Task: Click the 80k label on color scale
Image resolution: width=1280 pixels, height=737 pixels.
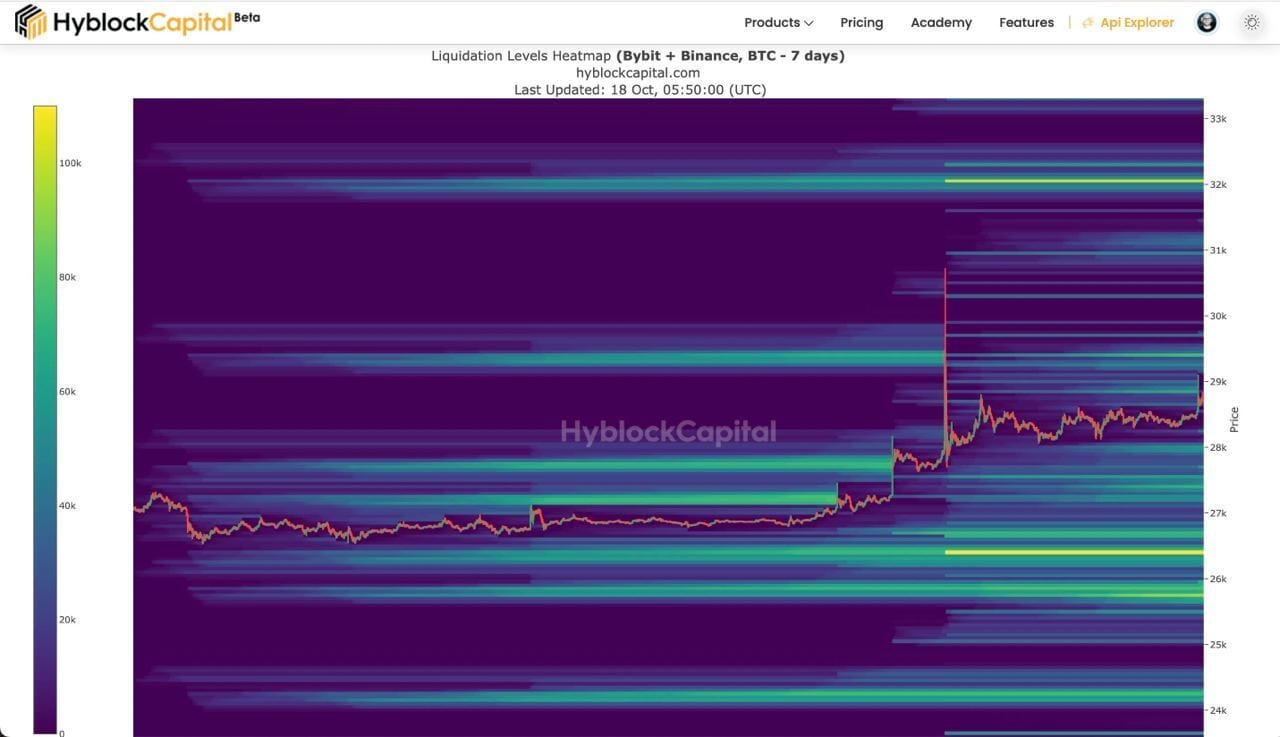Action: click(67, 277)
